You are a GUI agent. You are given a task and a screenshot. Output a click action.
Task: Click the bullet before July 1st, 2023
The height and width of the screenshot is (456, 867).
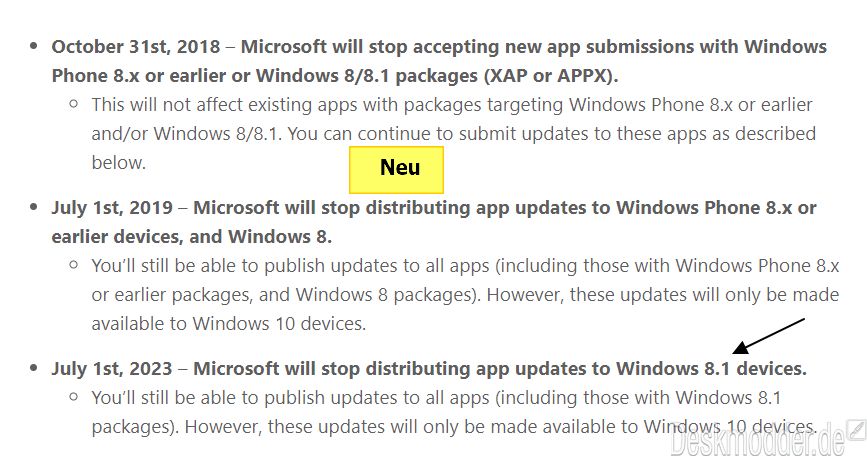pyautogui.click(x=34, y=368)
